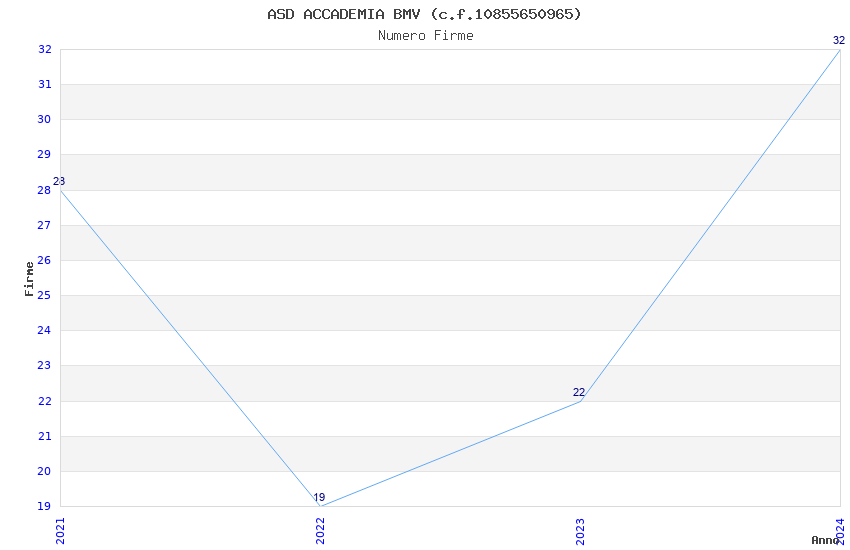The height and width of the screenshot is (550, 850).
Task: Click Y-axis tick value 19
Action: point(44,507)
